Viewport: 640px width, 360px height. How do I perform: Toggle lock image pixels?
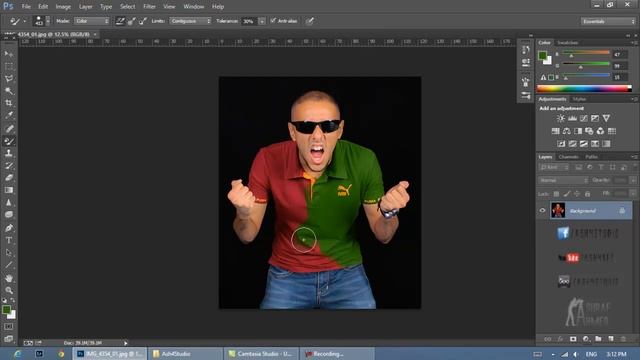click(567, 194)
